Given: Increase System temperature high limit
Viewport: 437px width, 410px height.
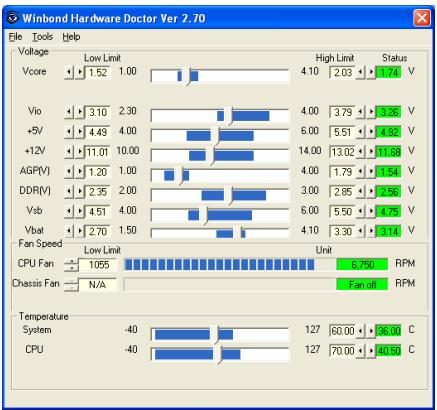Looking at the screenshot, I should 371,331.
